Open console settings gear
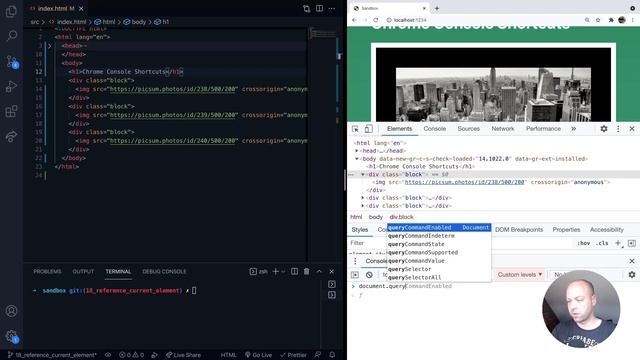 [x=632, y=275]
